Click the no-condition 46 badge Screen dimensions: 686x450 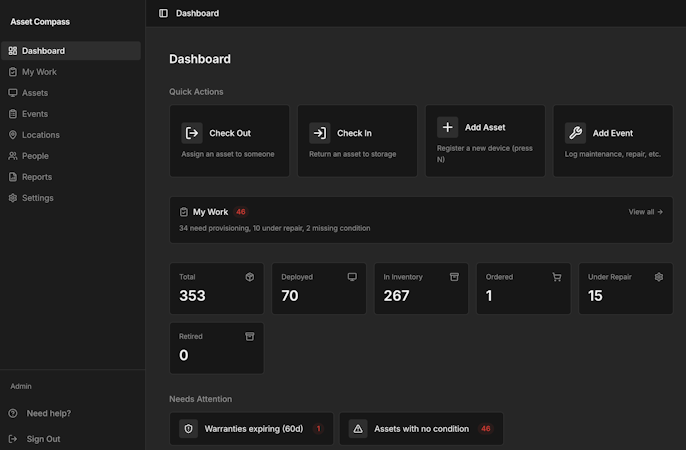(486, 429)
